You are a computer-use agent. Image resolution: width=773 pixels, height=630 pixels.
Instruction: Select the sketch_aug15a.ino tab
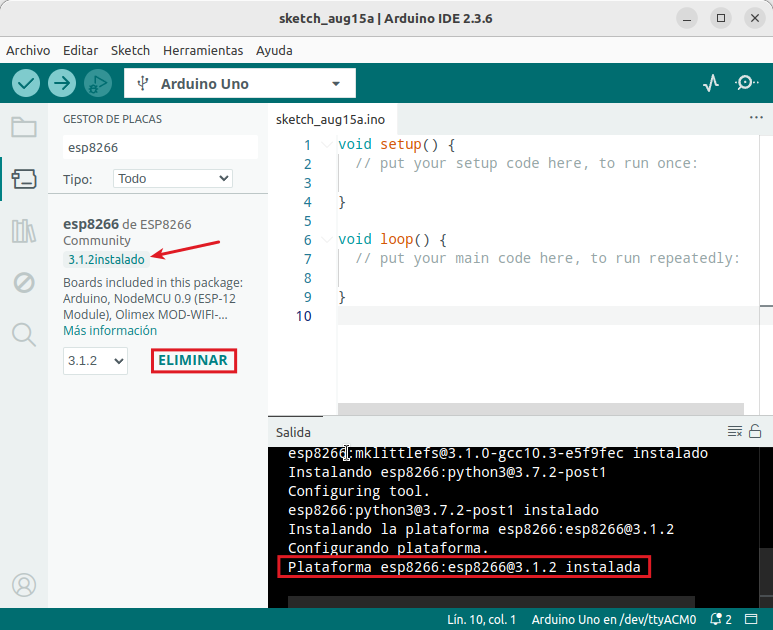pyautogui.click(x=330, y=119)
